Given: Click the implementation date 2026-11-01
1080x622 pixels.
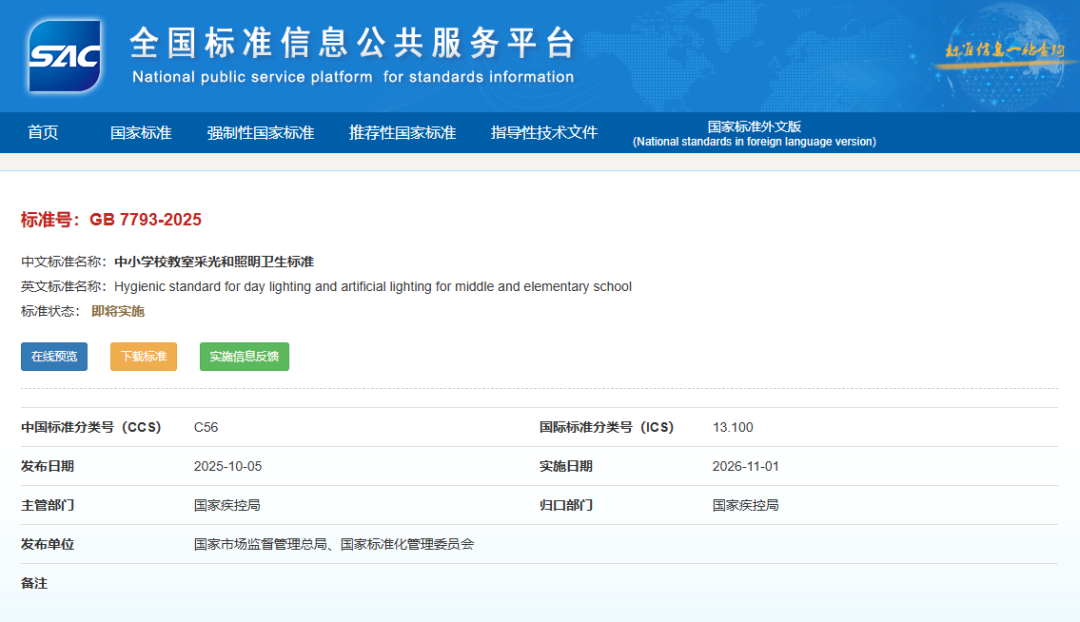Looking at the screenshot, I should click(x=746, y=466).
